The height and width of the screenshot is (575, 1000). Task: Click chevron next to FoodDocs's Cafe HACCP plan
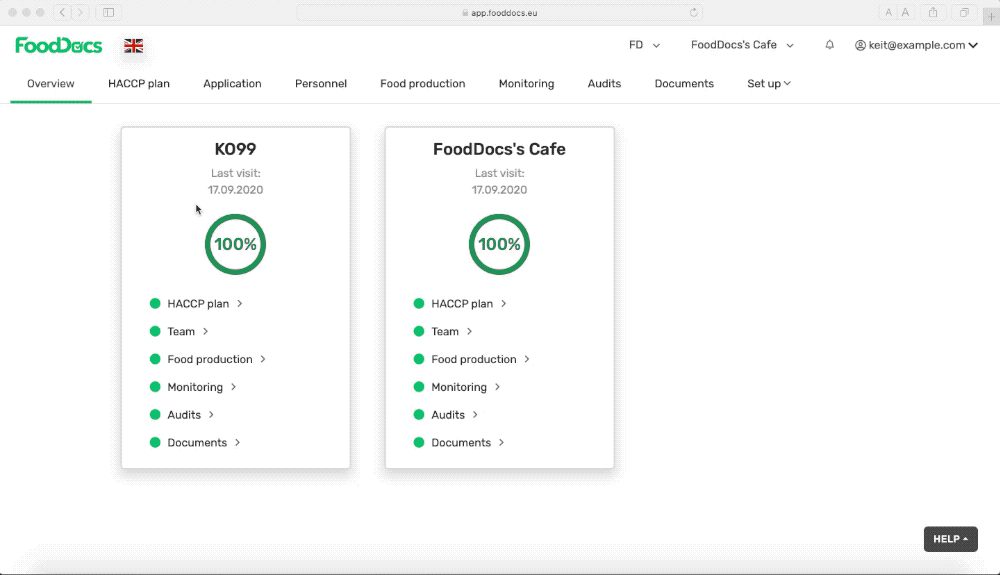pyautogui.click(x=503, y=303)
